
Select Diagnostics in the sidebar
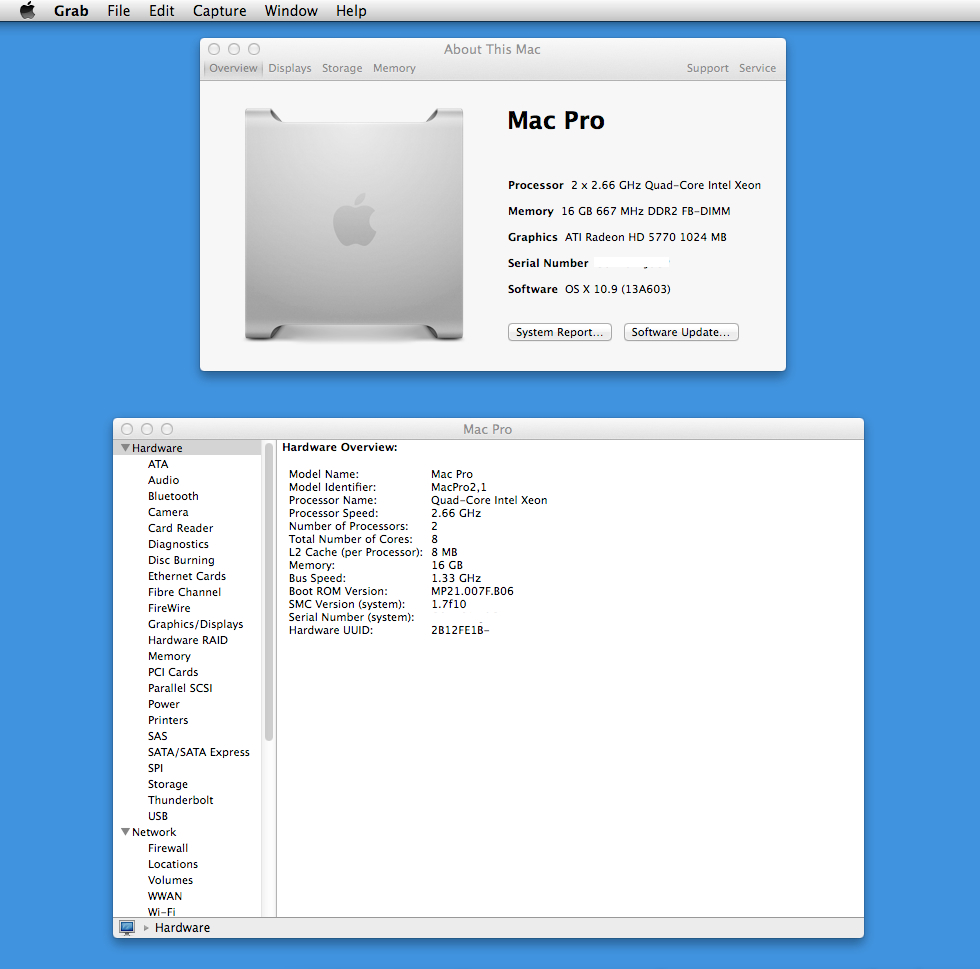point(178,544)
